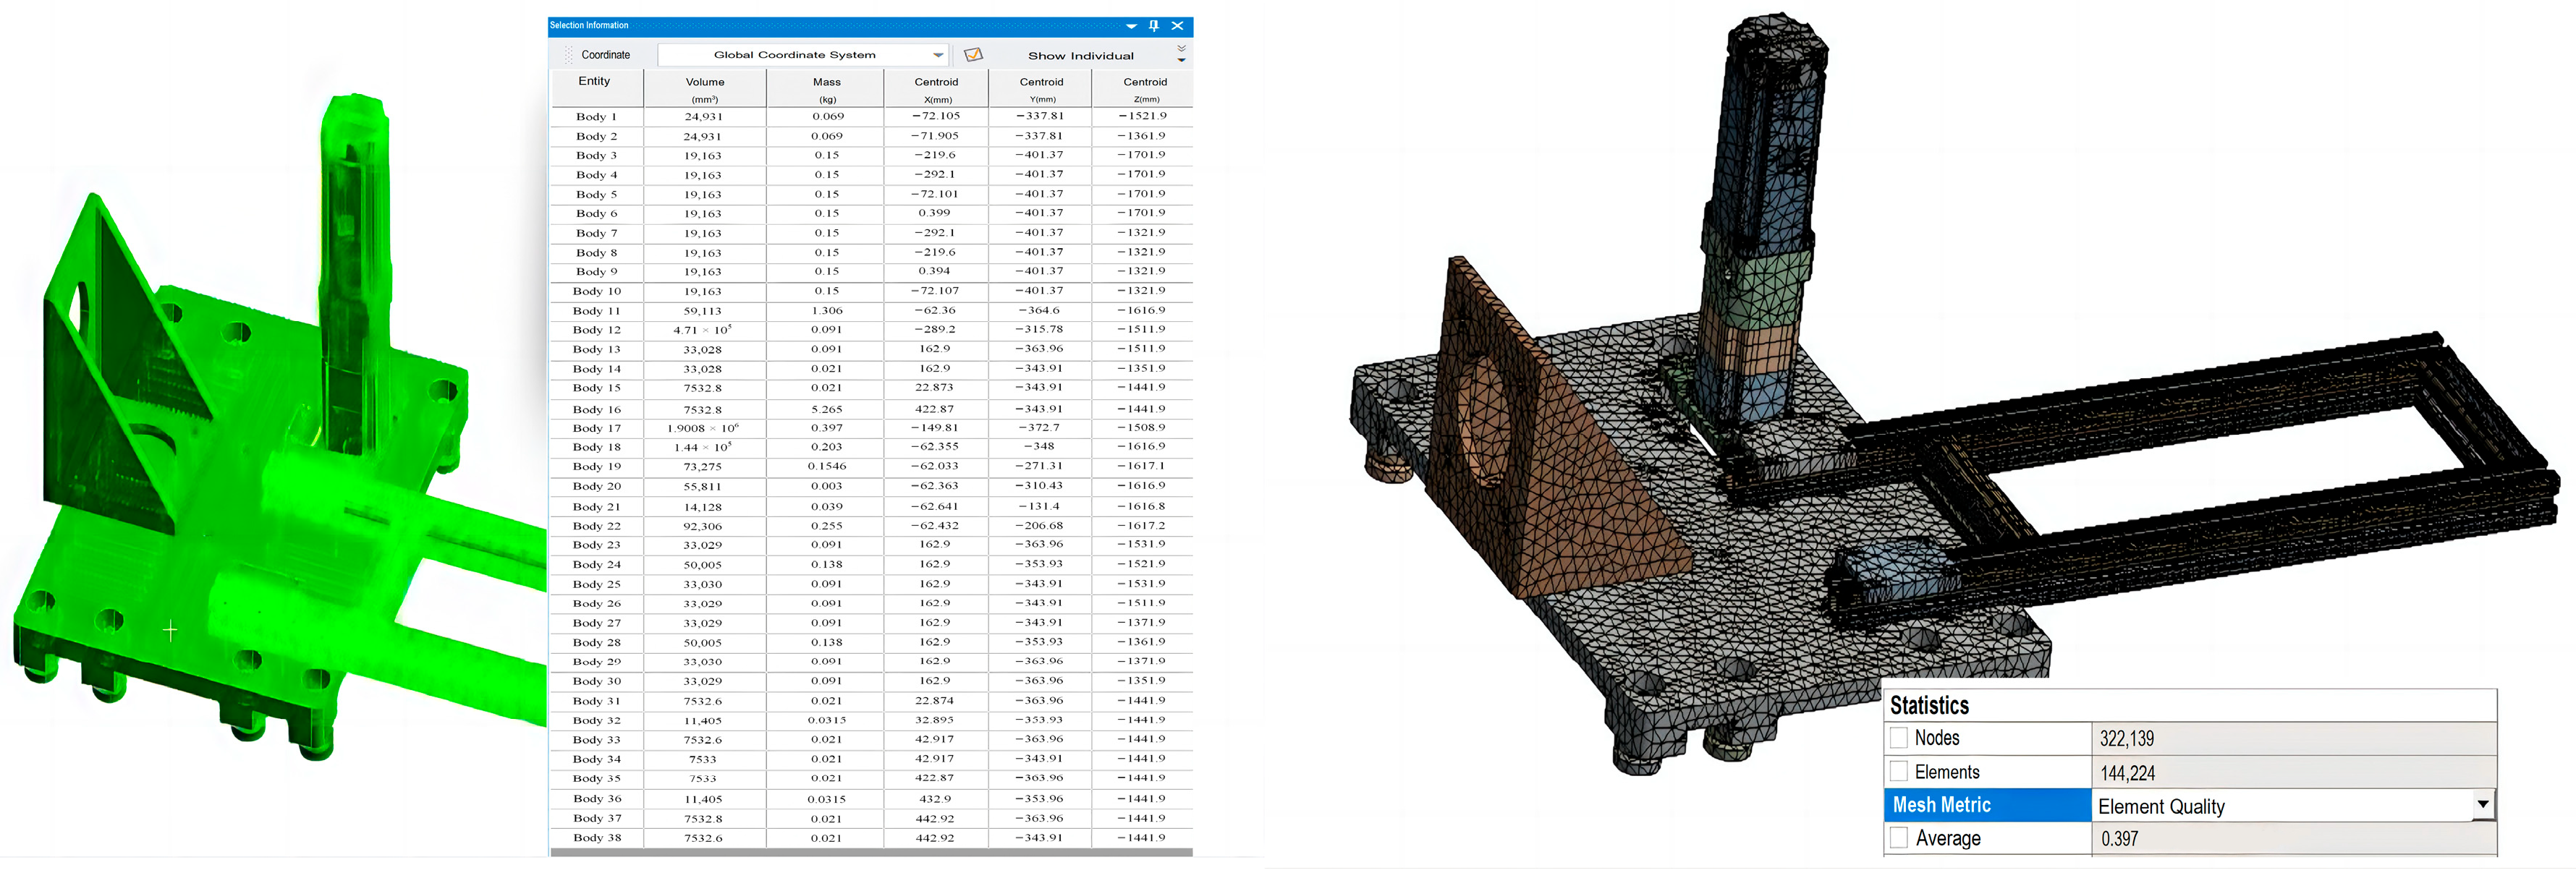Tick the Nodes checkbox
The image size is (2576, 886).
[x=1898, y=738]
